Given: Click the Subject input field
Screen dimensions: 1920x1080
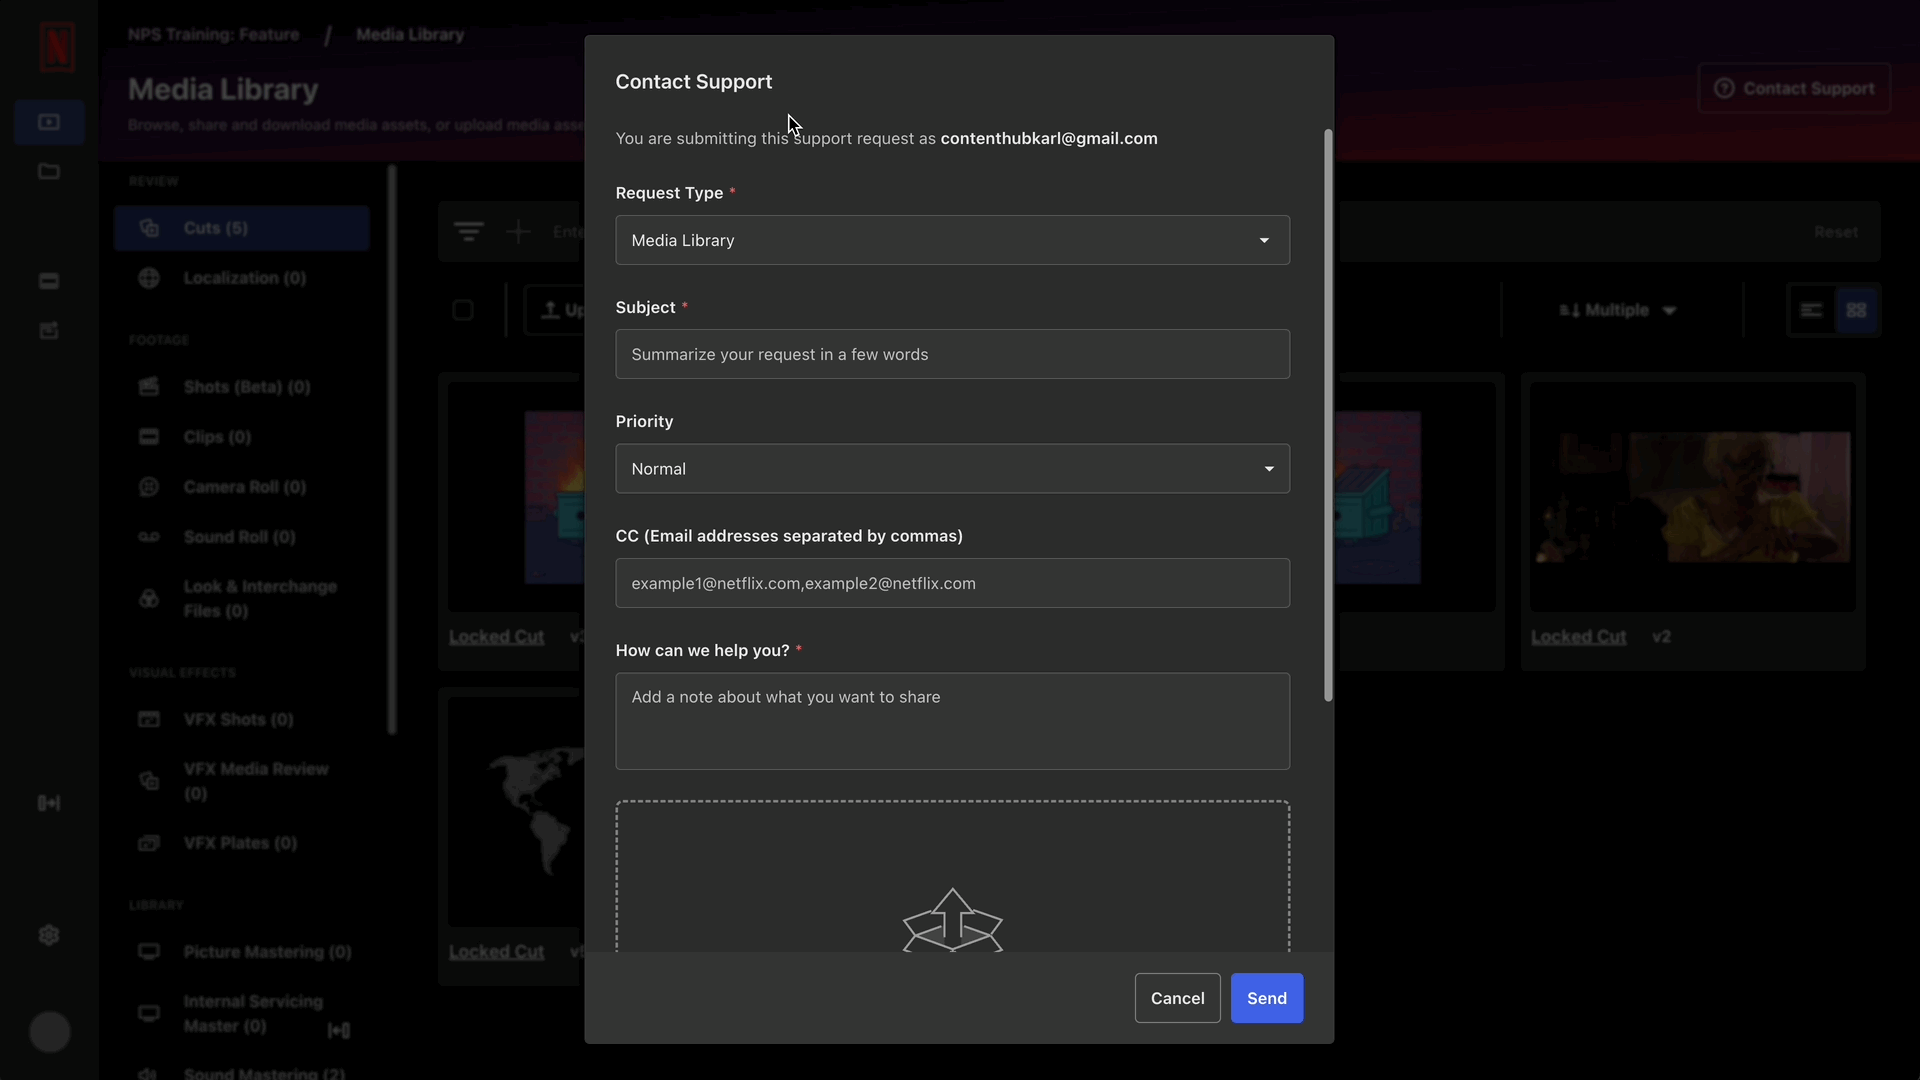Looking at the screenshot, I should coord(951,353).
